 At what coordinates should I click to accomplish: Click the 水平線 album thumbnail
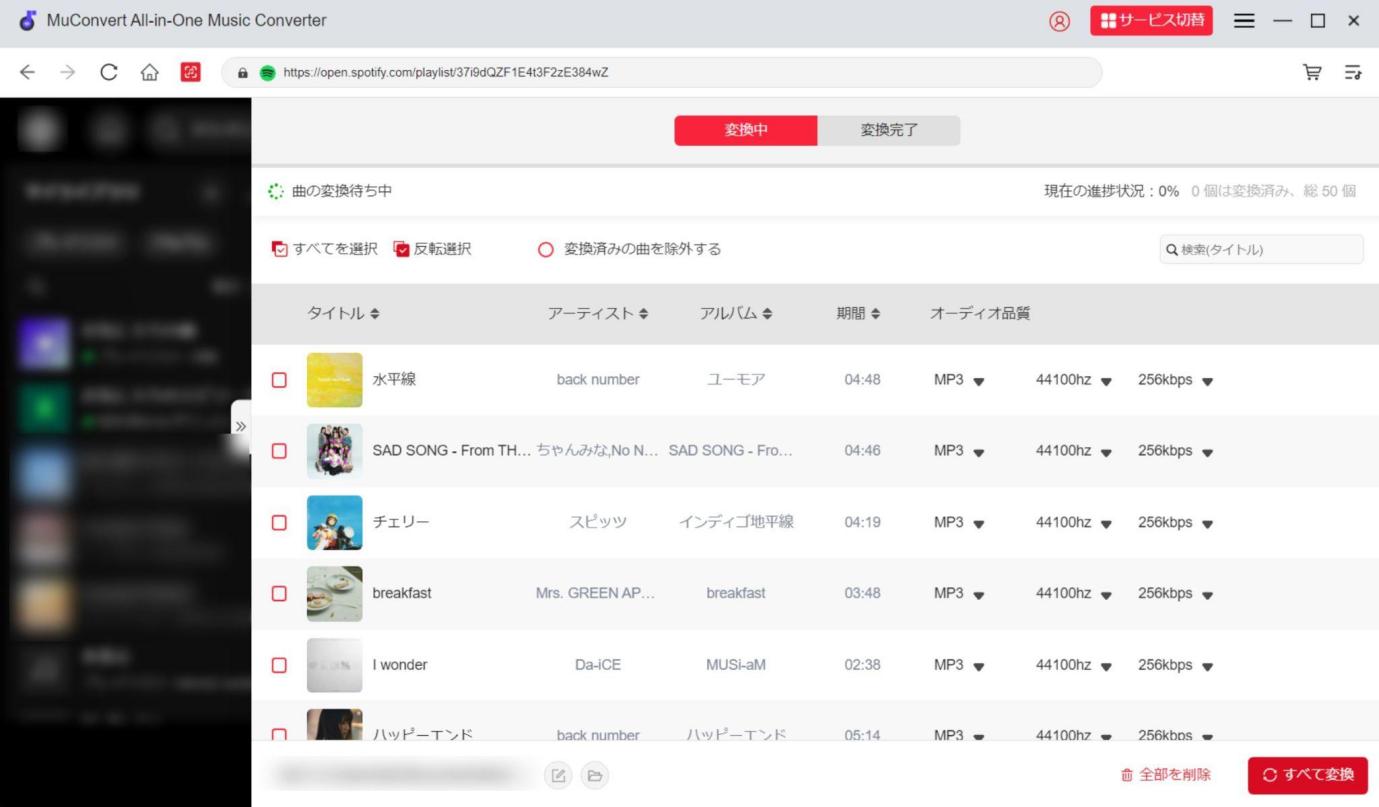(x=334, y=380)
